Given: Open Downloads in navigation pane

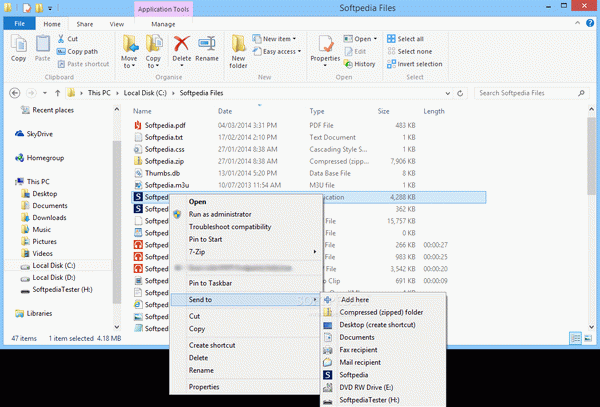Looking at the screenshot, I should [x=44, y=218].
